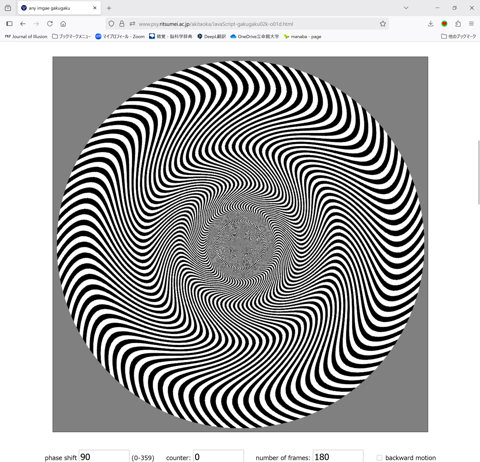This screenshot has height=462, width=480.
Task: Go back one page
Action: [x=23, y=24]
